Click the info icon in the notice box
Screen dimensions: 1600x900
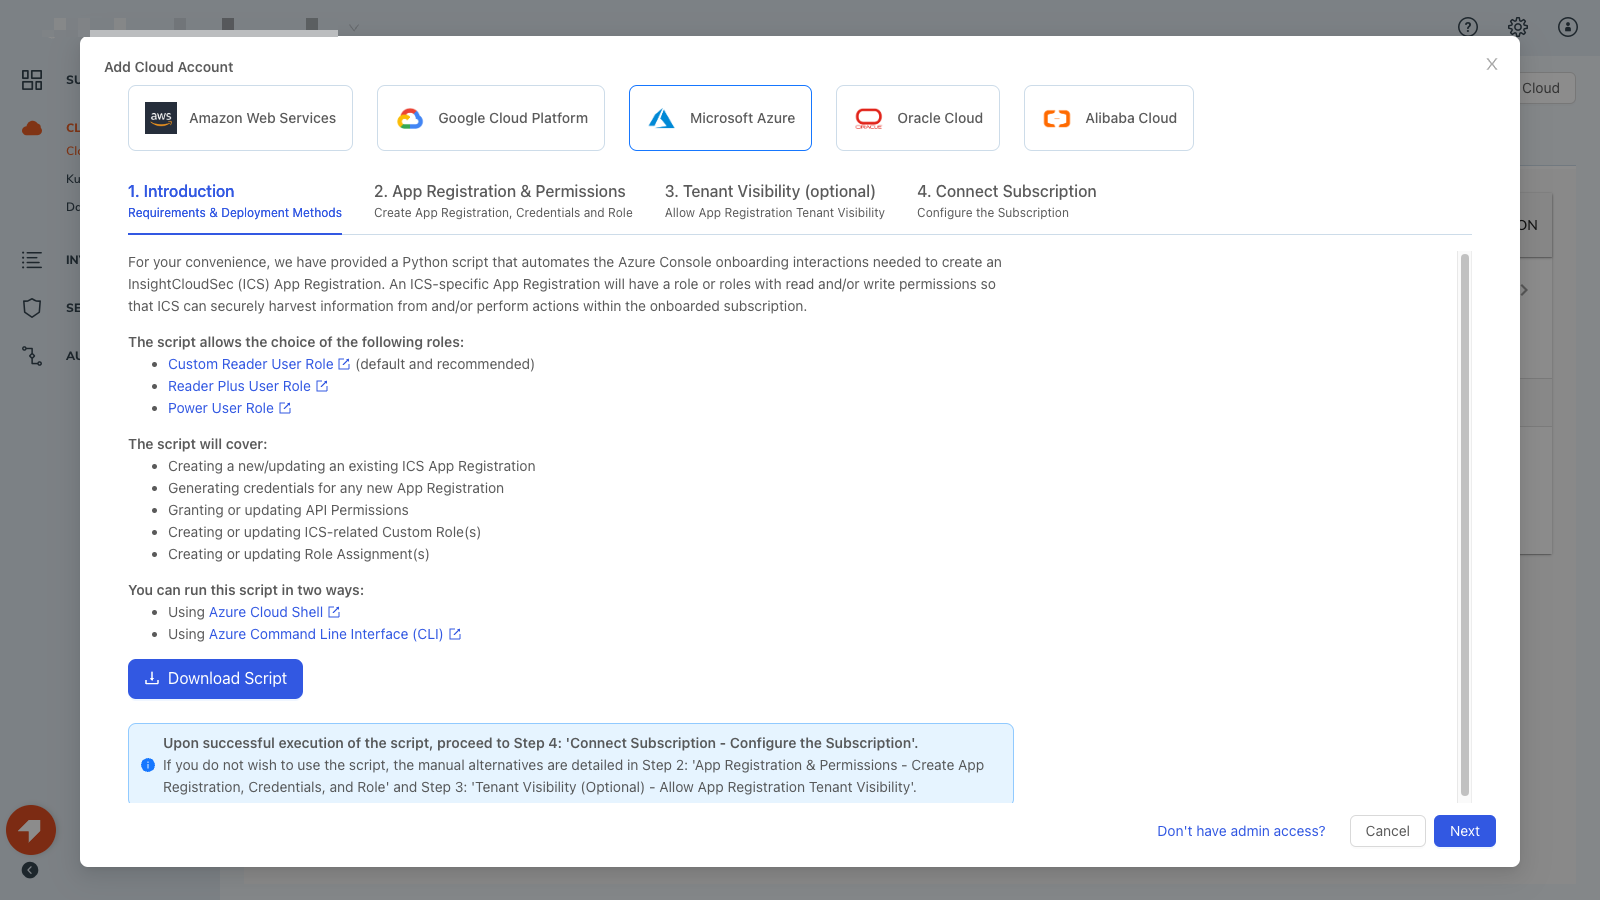click(148, 765)
